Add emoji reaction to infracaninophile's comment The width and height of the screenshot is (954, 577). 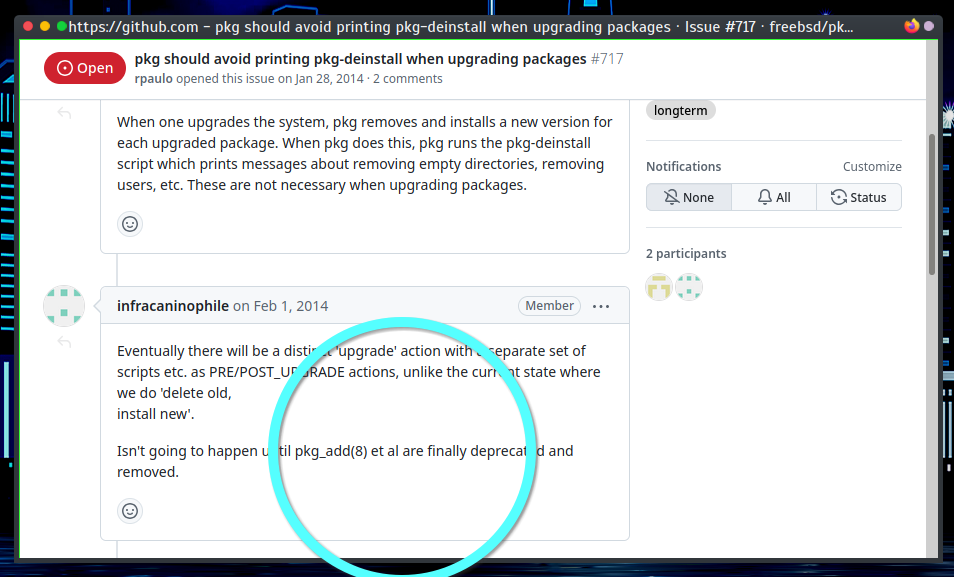tap(130, 511)
